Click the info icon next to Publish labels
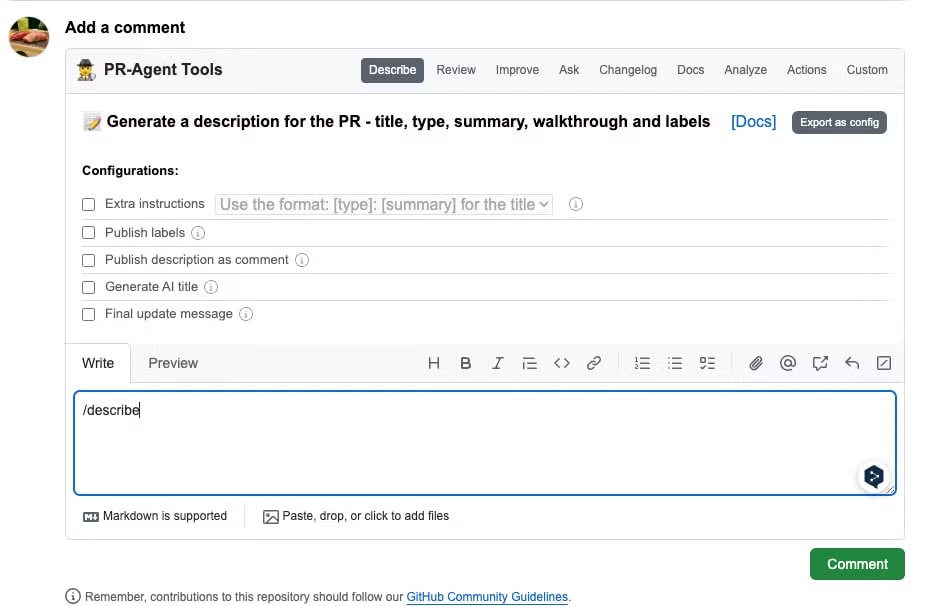This screenshot has width=930, height=606. tap(198, 233)
